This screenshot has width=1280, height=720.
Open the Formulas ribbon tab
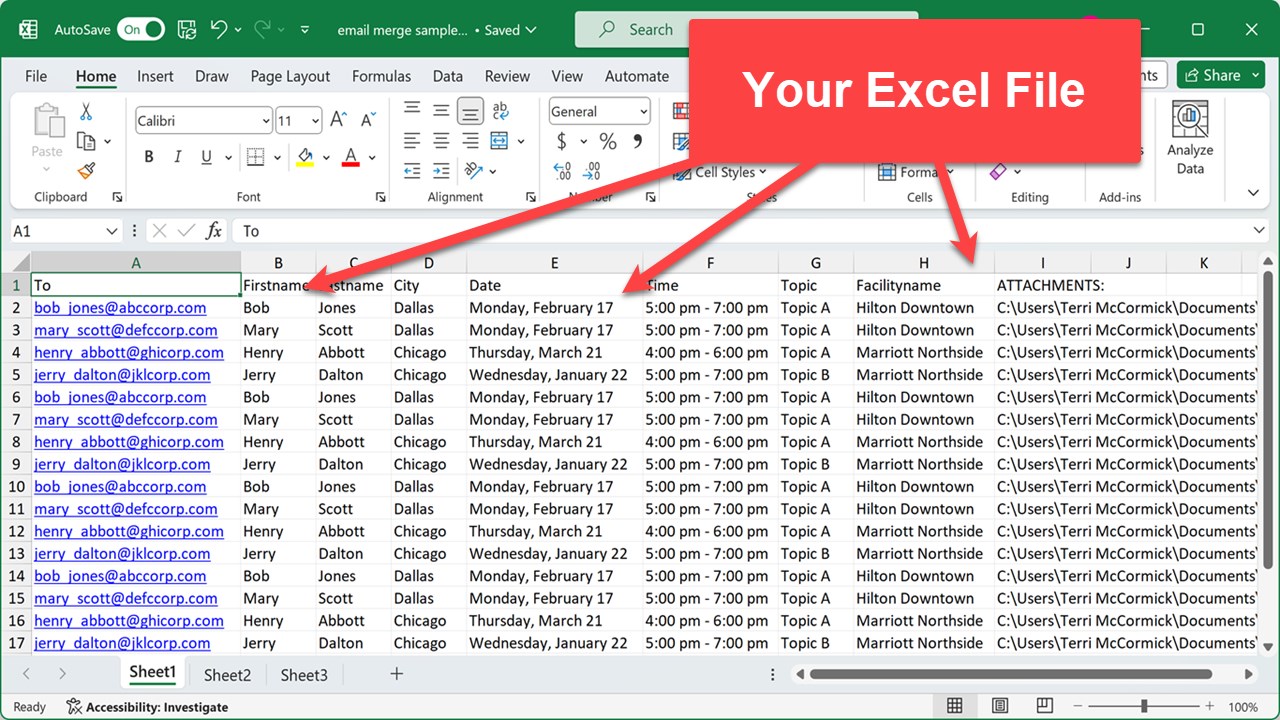pyautogui.click(x=381, y=76)
